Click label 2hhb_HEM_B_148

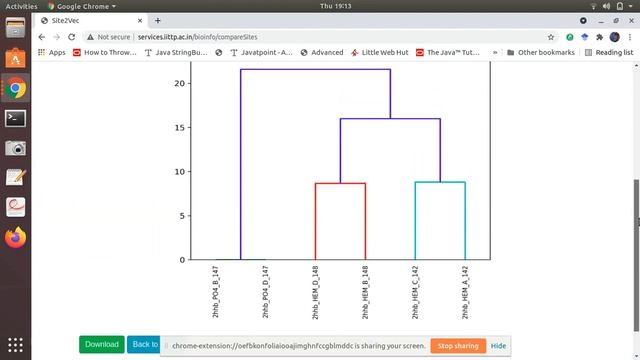[365, 293]
